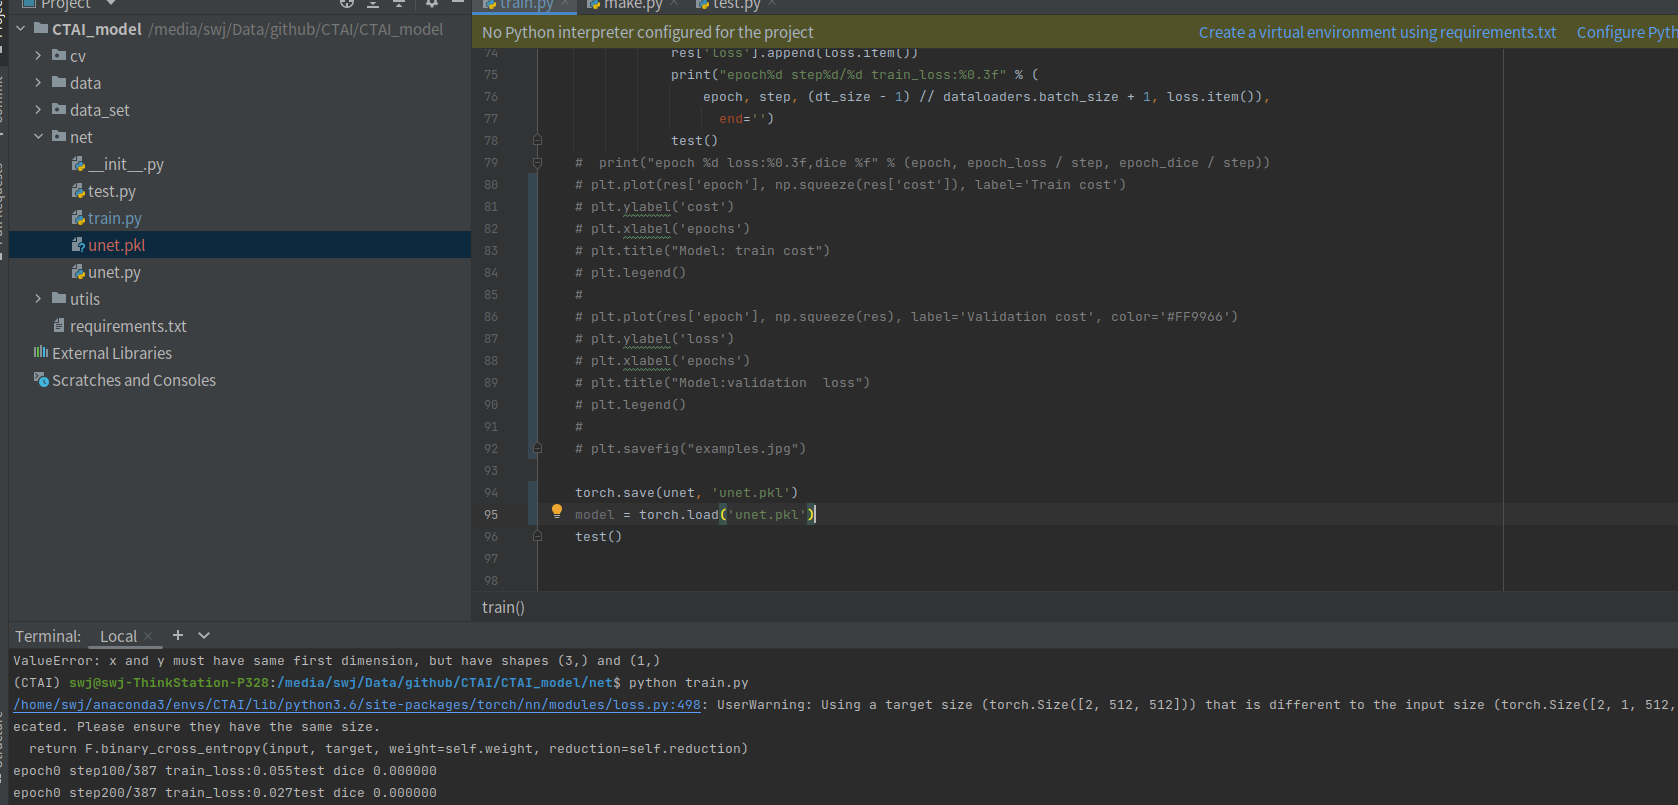This screenshot has height=805, width=1678.
Task: Close the Local terminal tab
Action: point(148,636)
